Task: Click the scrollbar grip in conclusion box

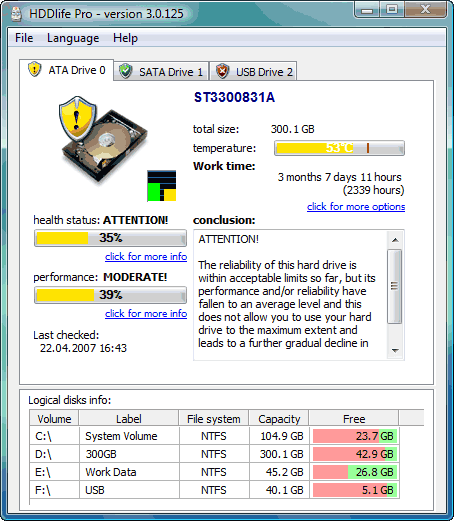Action: 395,286
